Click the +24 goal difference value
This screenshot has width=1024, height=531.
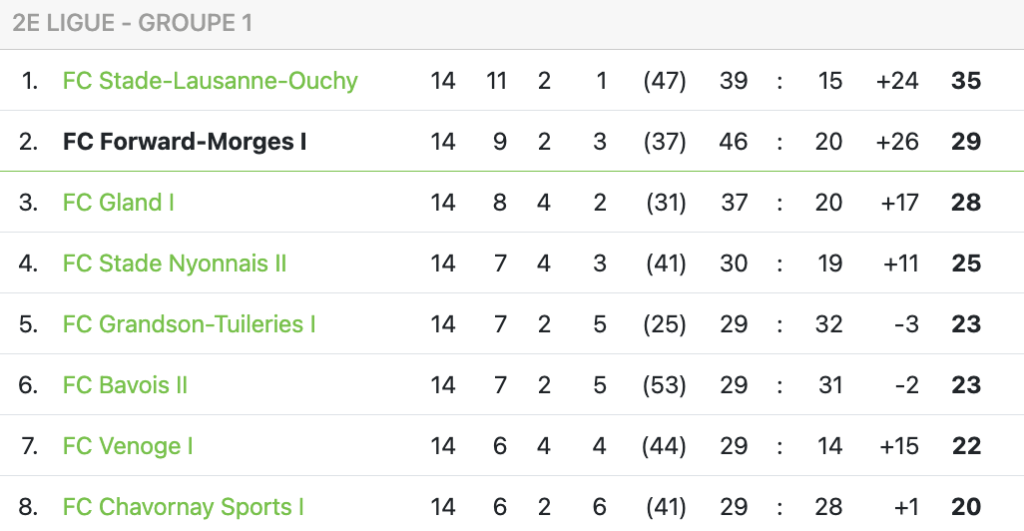(897, 80)
